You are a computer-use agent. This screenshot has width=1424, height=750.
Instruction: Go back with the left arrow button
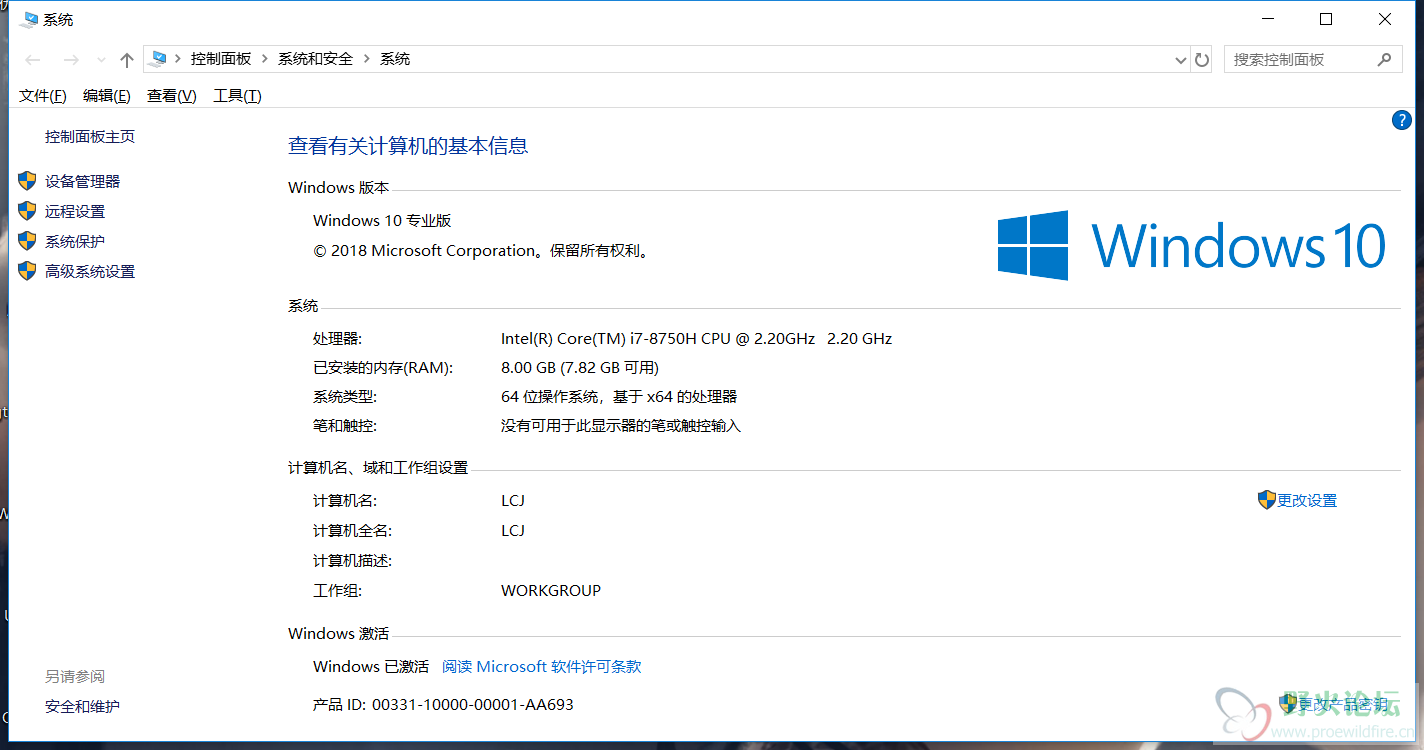33,60
